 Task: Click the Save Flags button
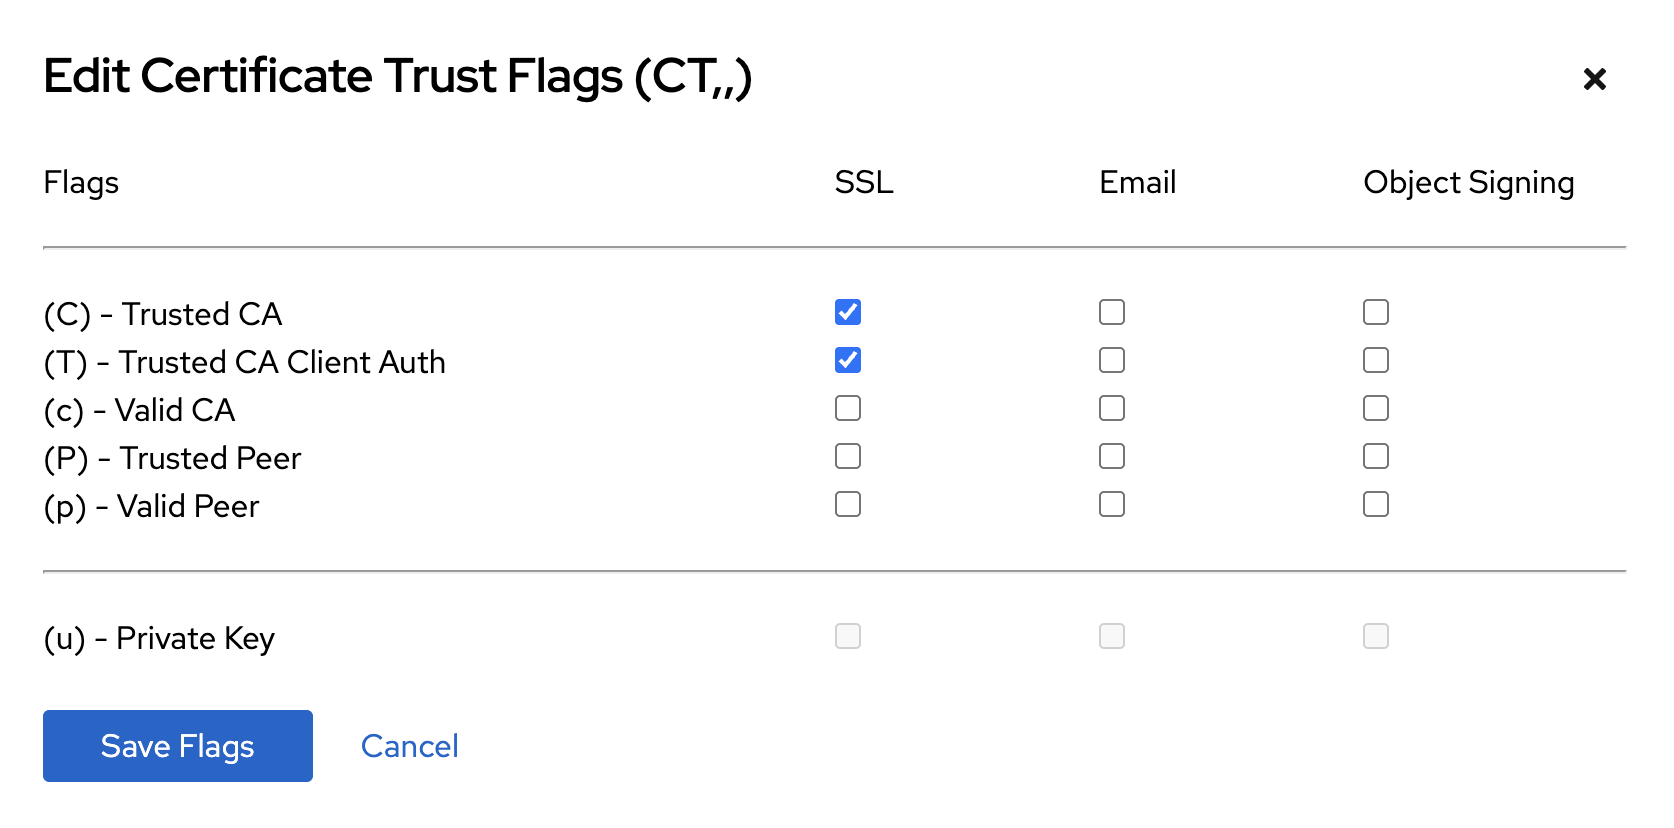coord(178,746)
